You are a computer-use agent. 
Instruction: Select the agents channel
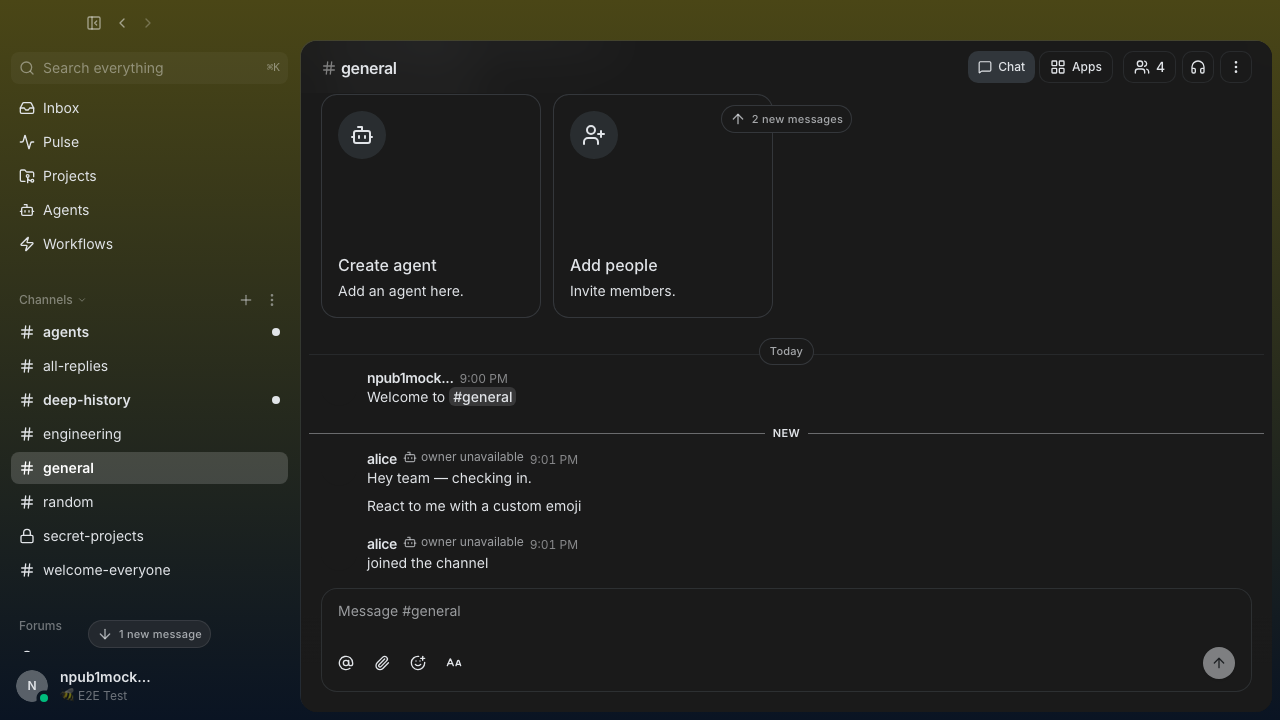coord(150,332)
